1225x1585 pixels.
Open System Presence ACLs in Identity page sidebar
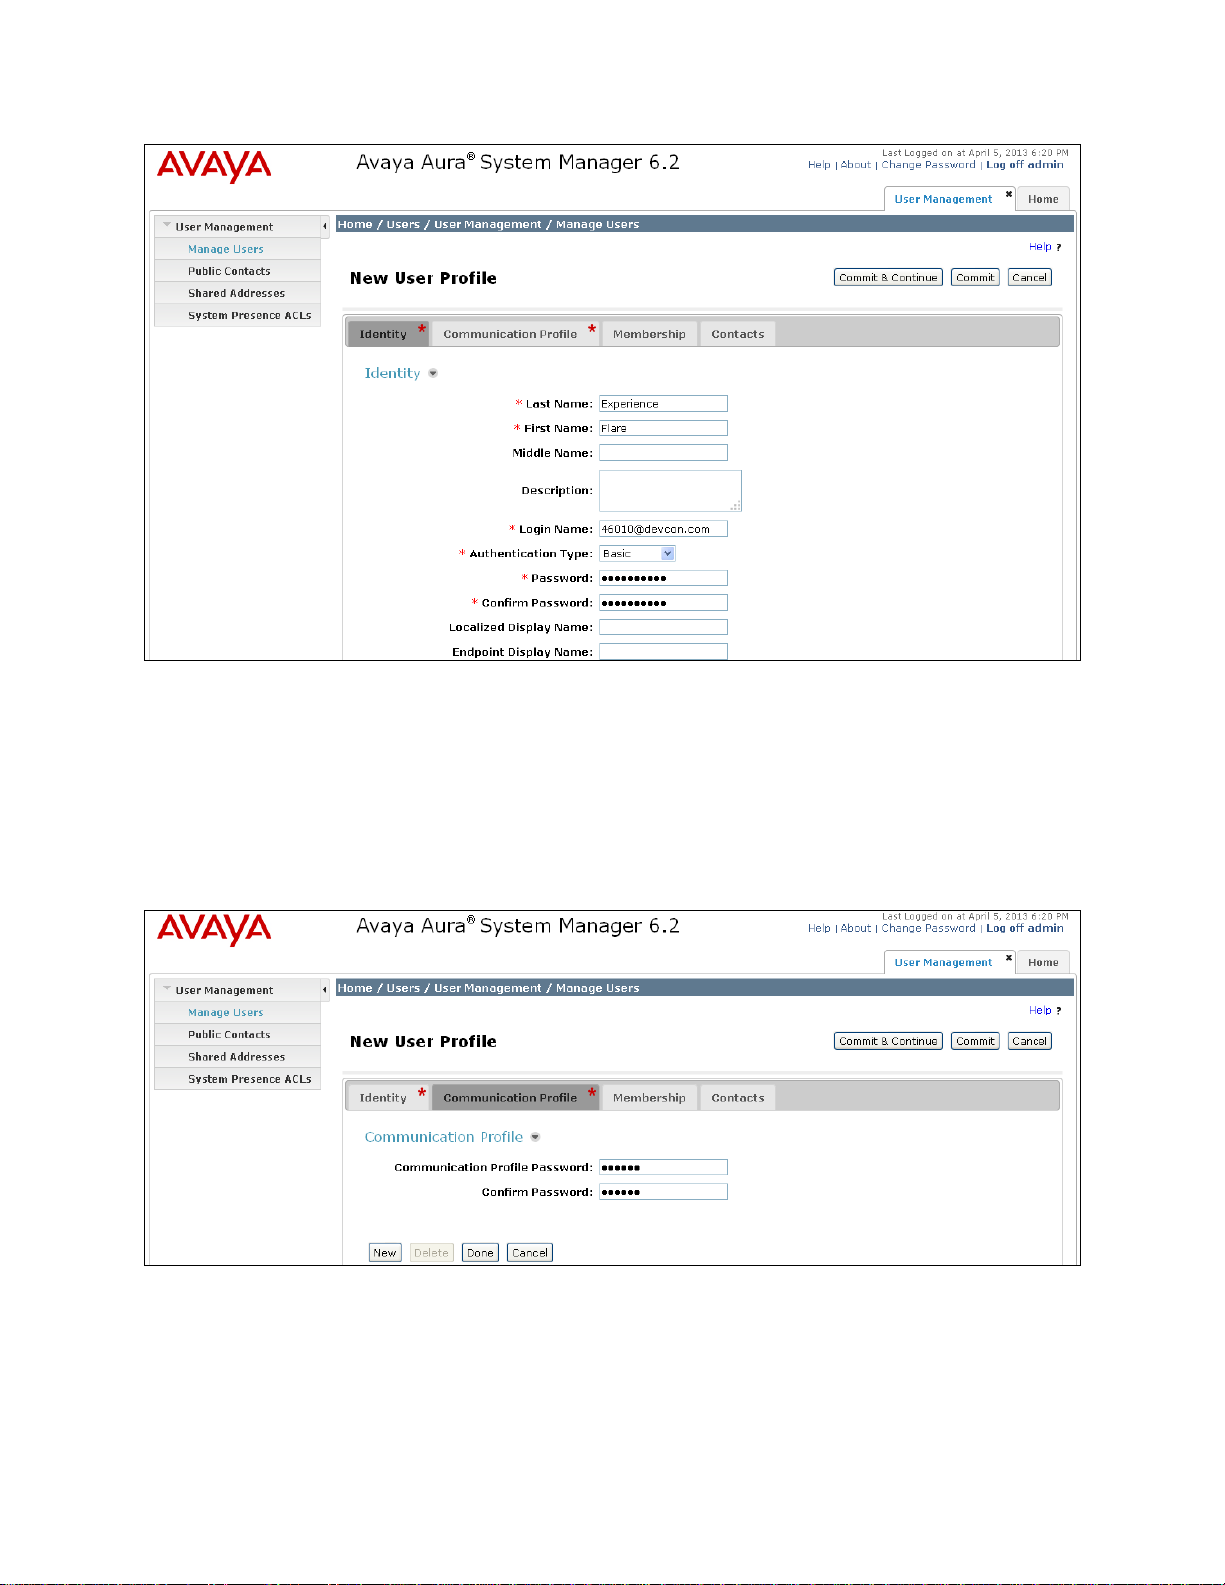coord(250,315)
